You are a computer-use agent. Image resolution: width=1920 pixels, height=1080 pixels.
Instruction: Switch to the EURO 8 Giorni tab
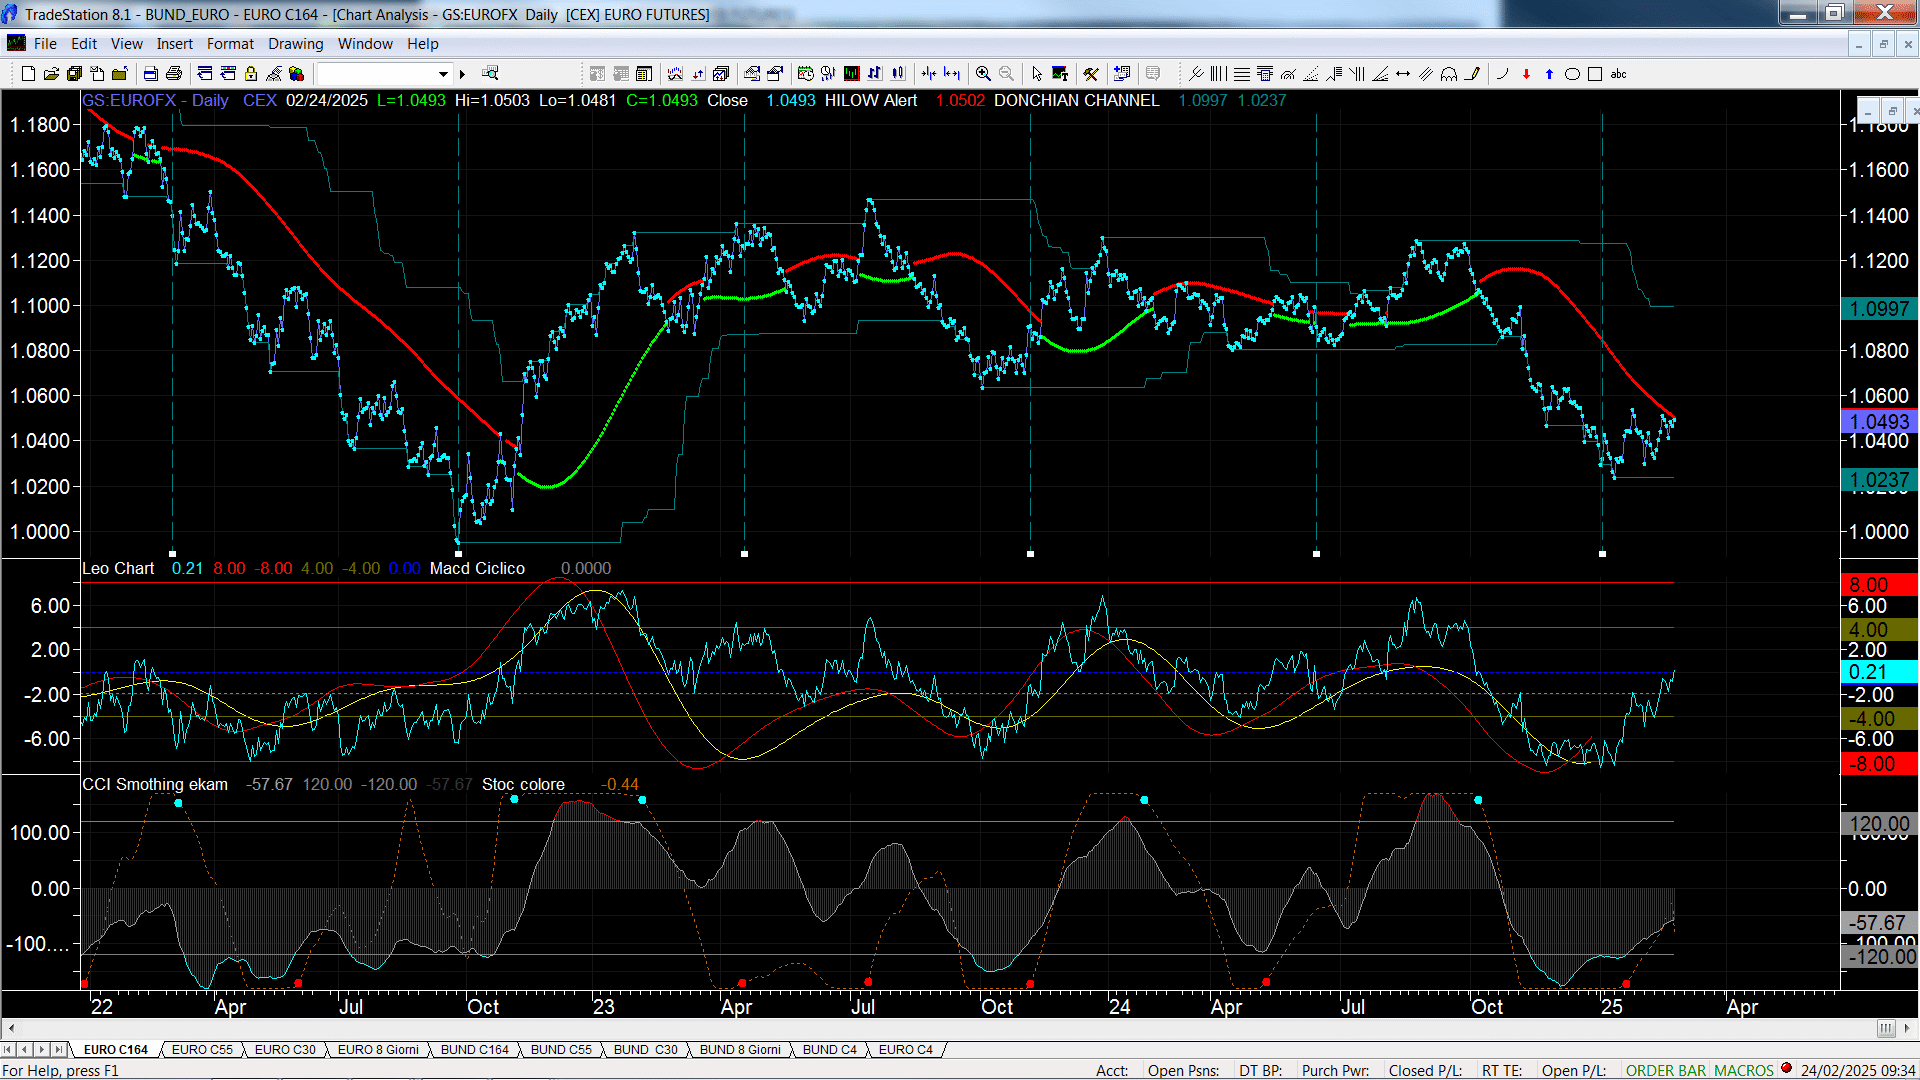tap(378, 1049)
